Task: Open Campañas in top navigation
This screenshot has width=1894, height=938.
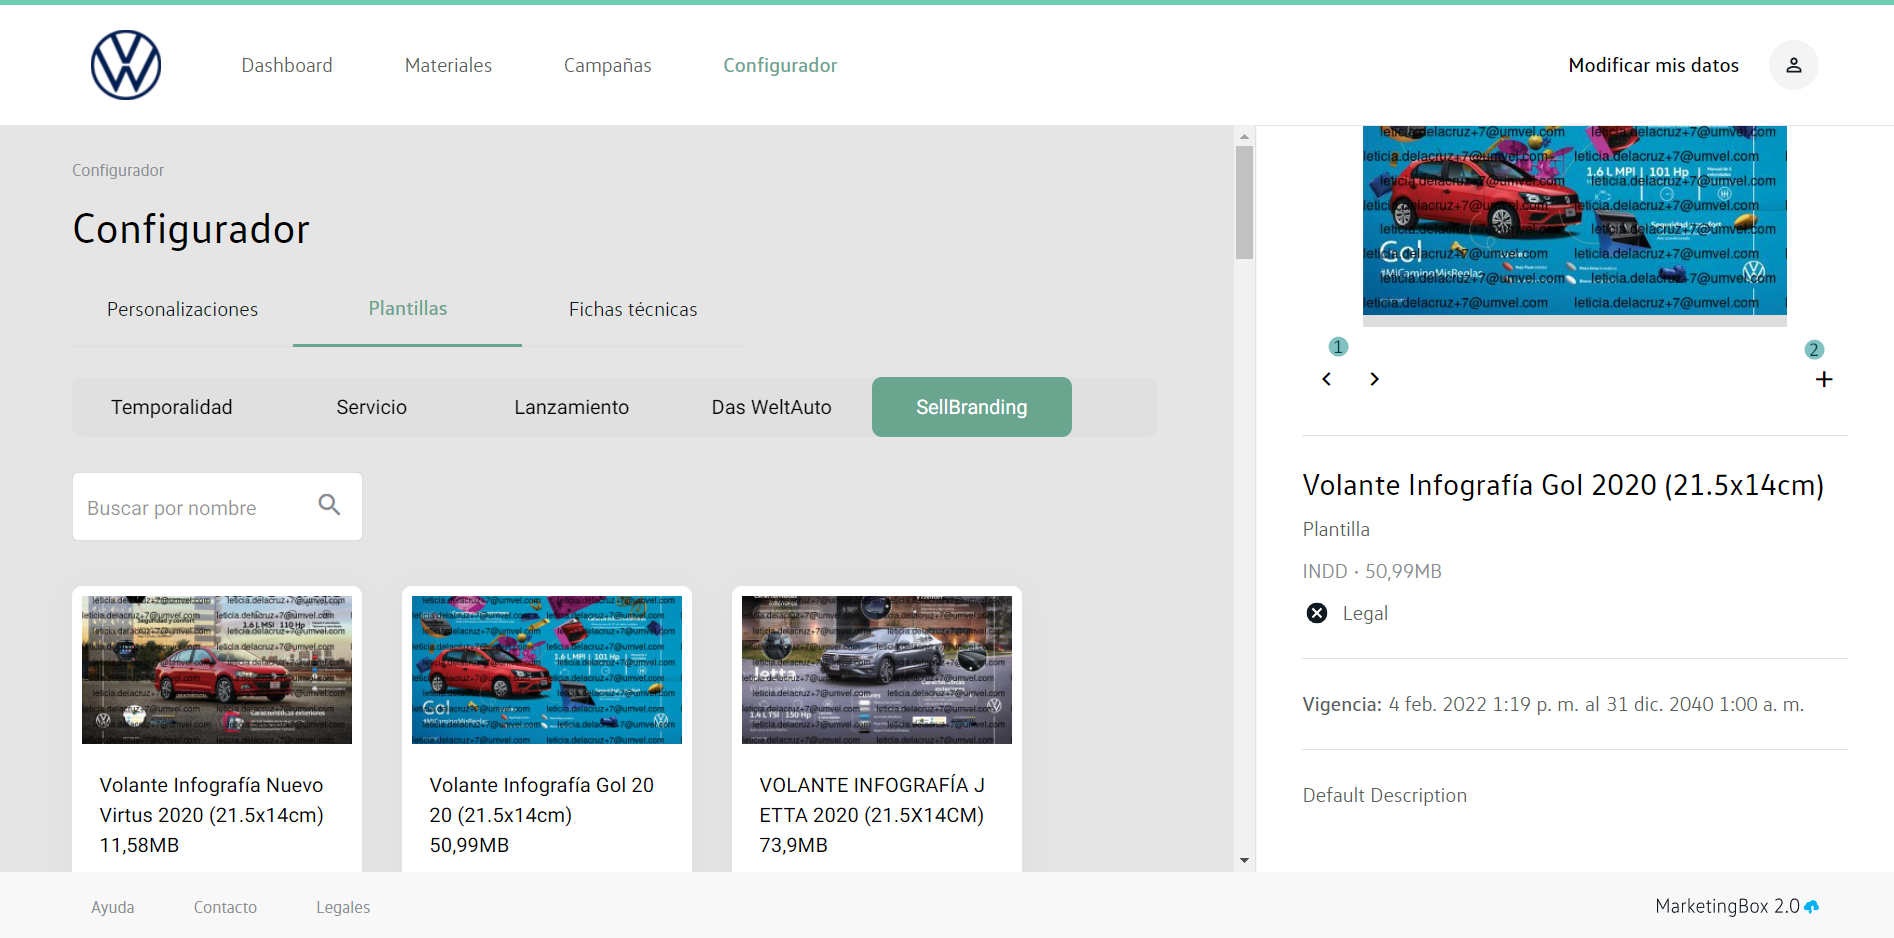Action: pos(607,65)
